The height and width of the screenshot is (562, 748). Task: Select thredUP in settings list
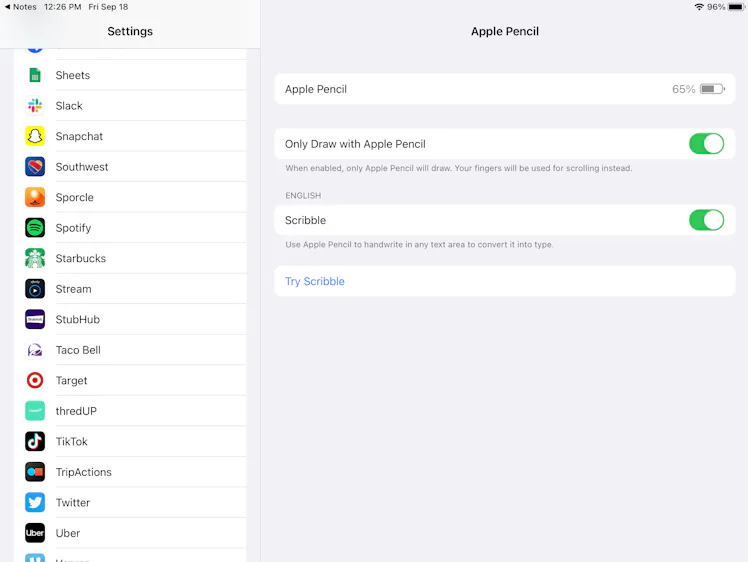(x=130, y=411)
